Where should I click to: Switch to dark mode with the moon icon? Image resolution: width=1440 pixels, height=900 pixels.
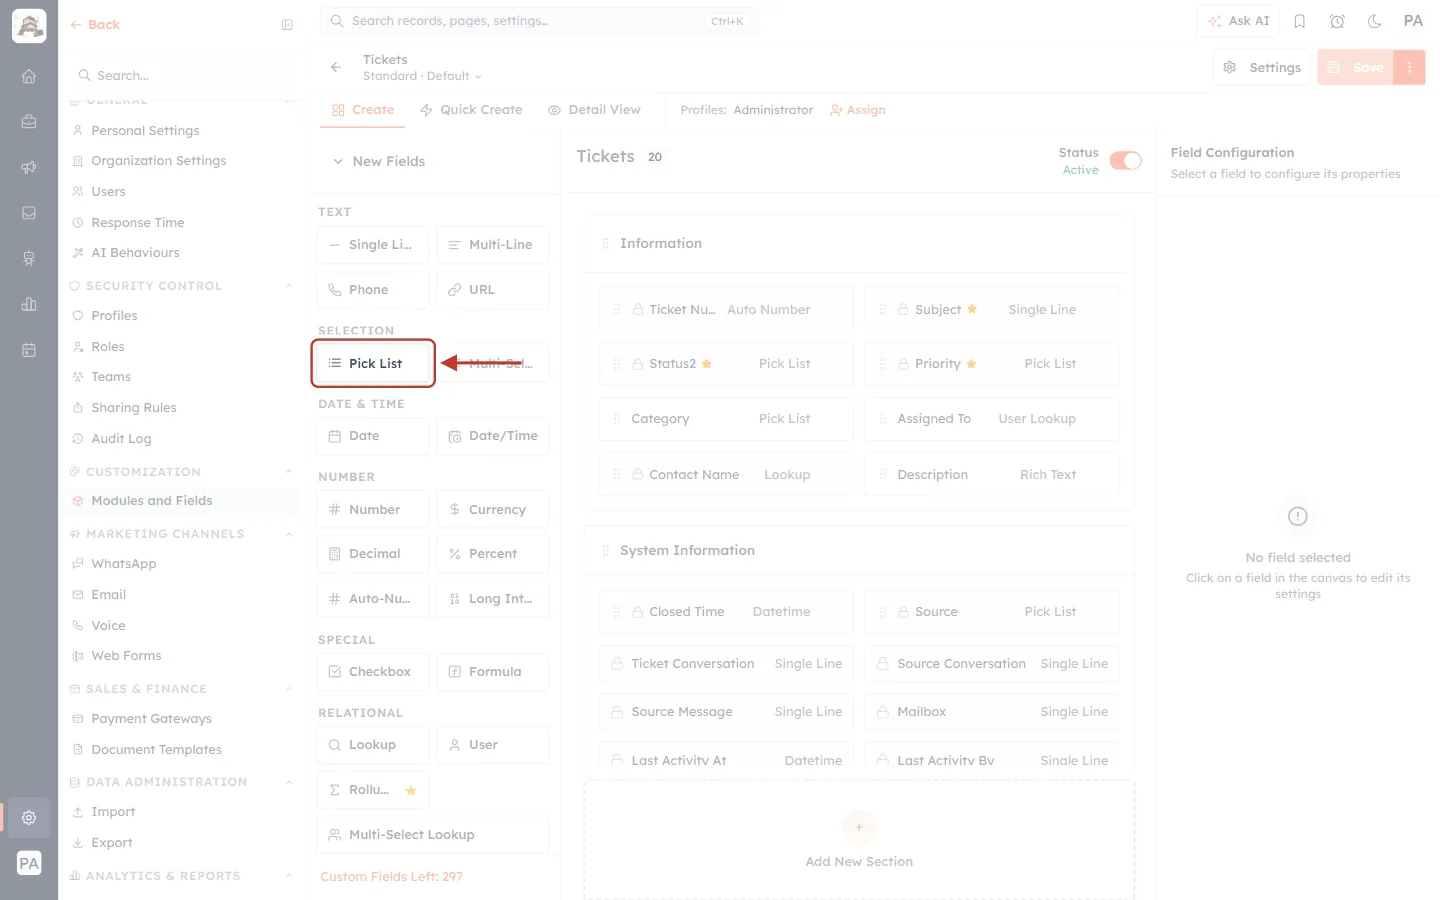click(1374, 21)
